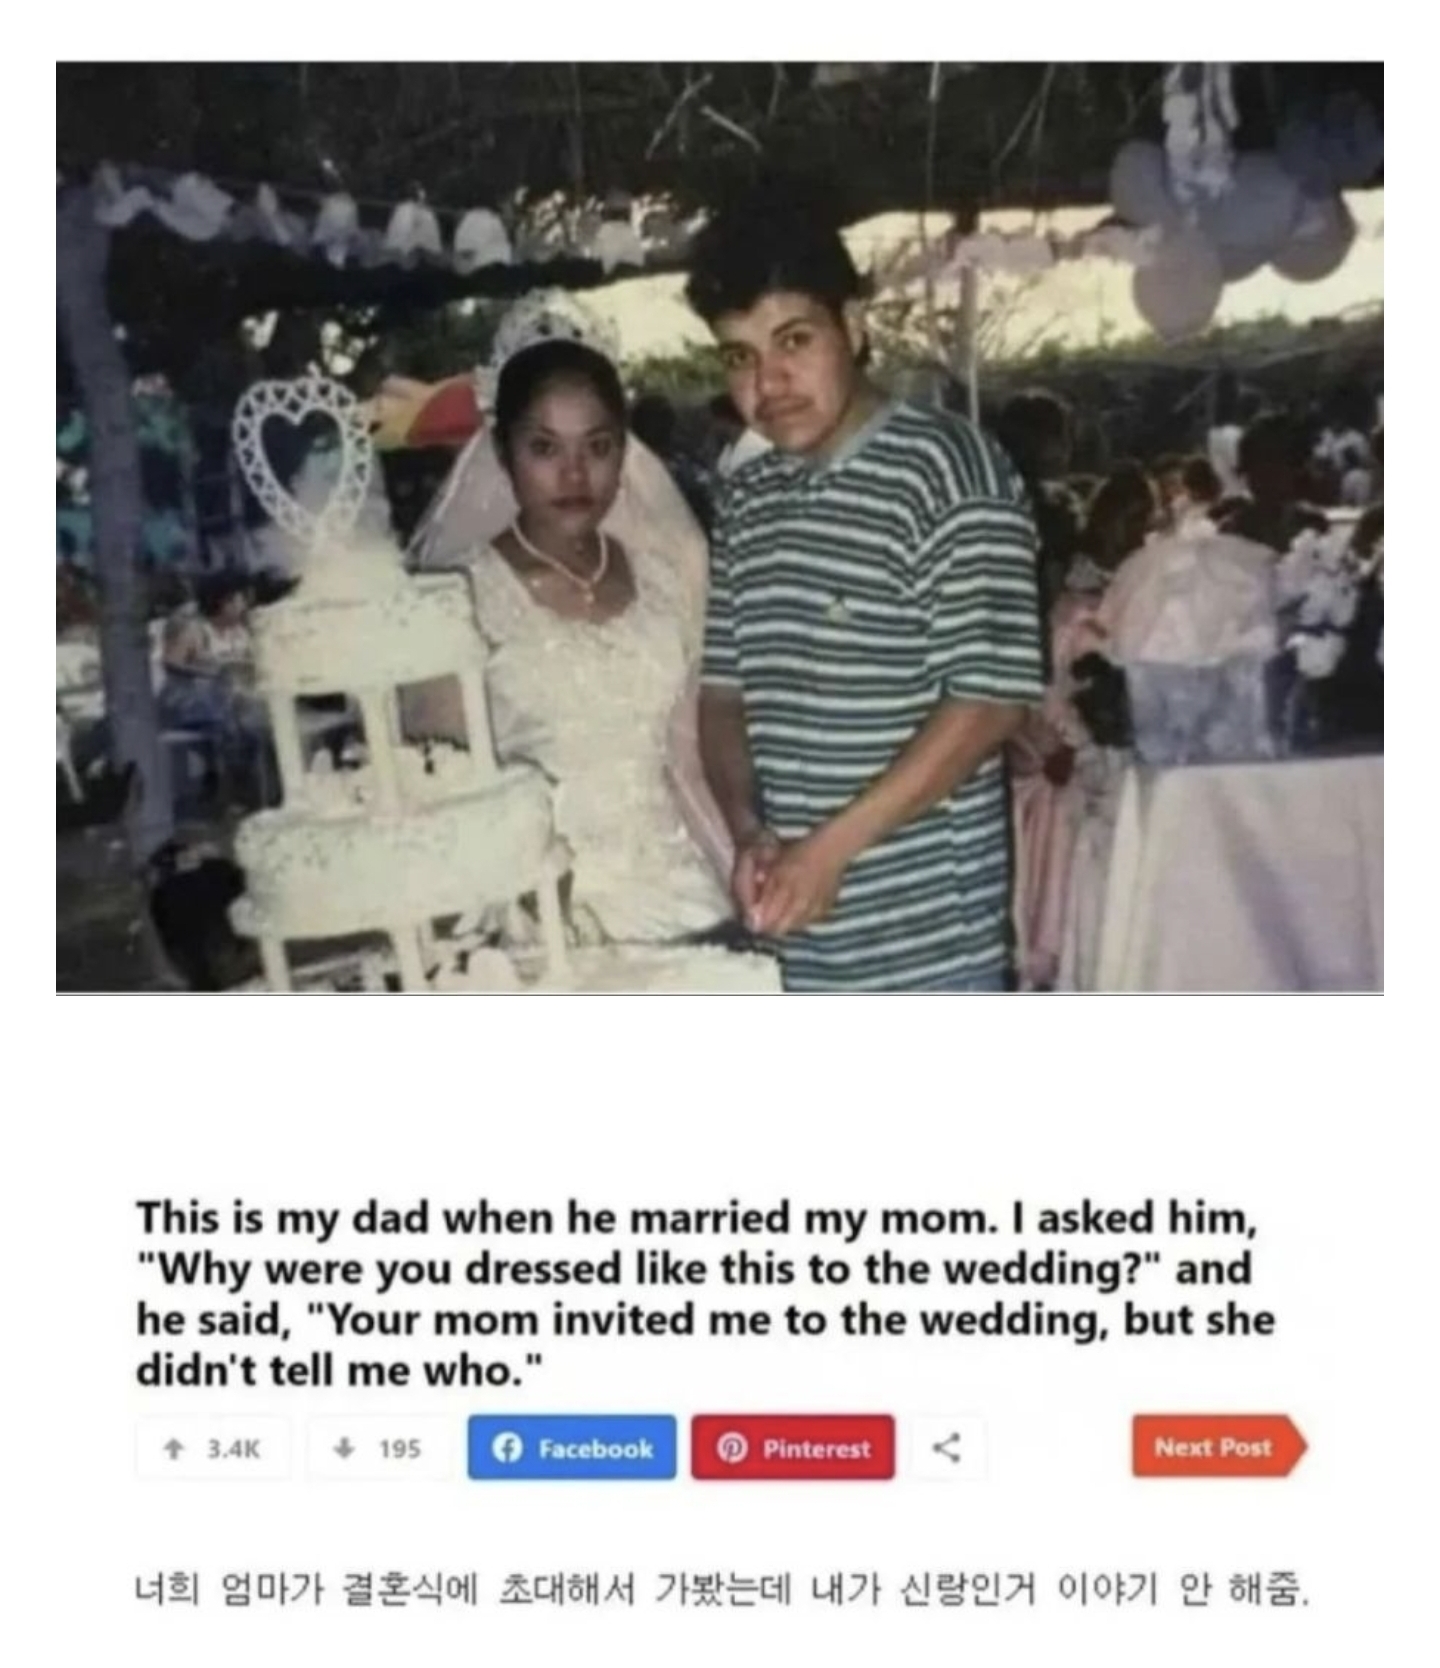
Task: Click the Facebook logo icon
Action: [508, 1448]
